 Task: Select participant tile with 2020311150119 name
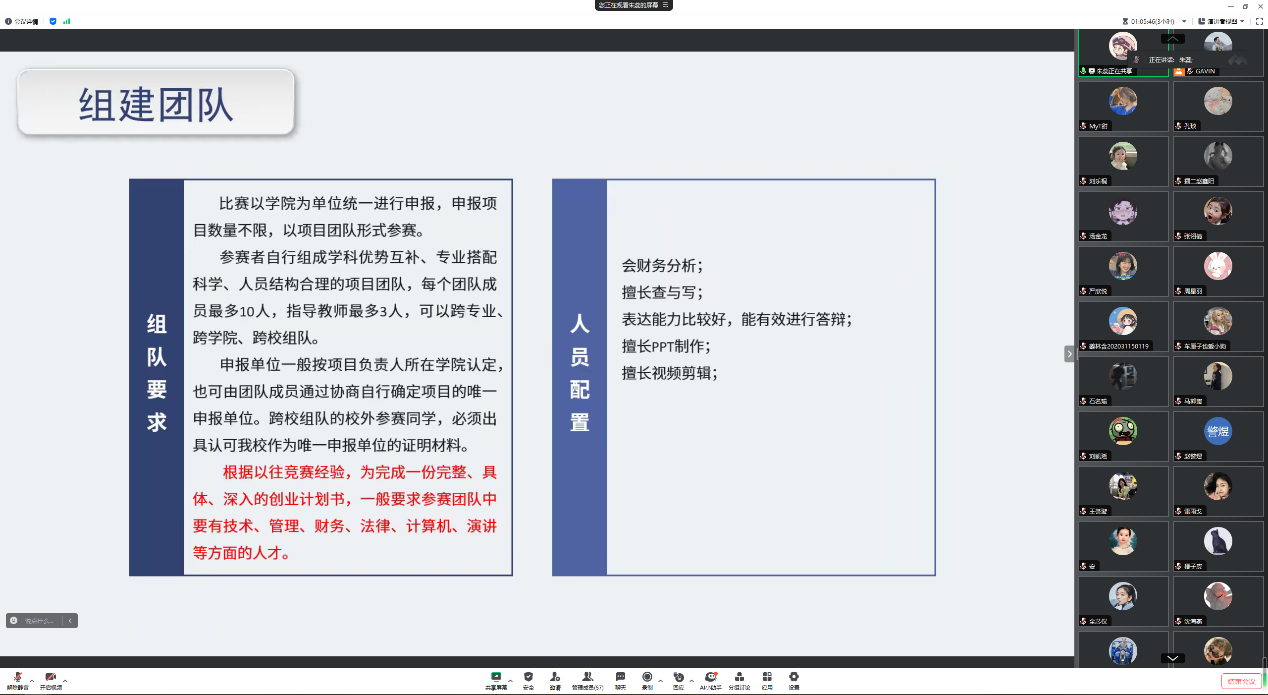pos(1123,326)
